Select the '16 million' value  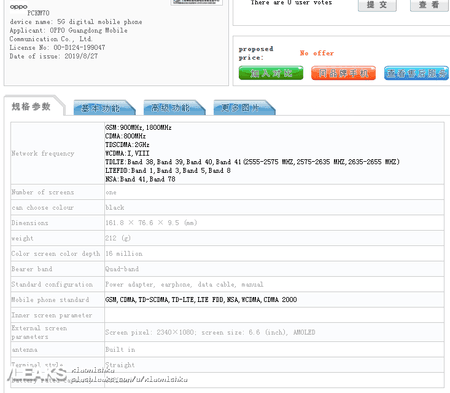(124, 254)
